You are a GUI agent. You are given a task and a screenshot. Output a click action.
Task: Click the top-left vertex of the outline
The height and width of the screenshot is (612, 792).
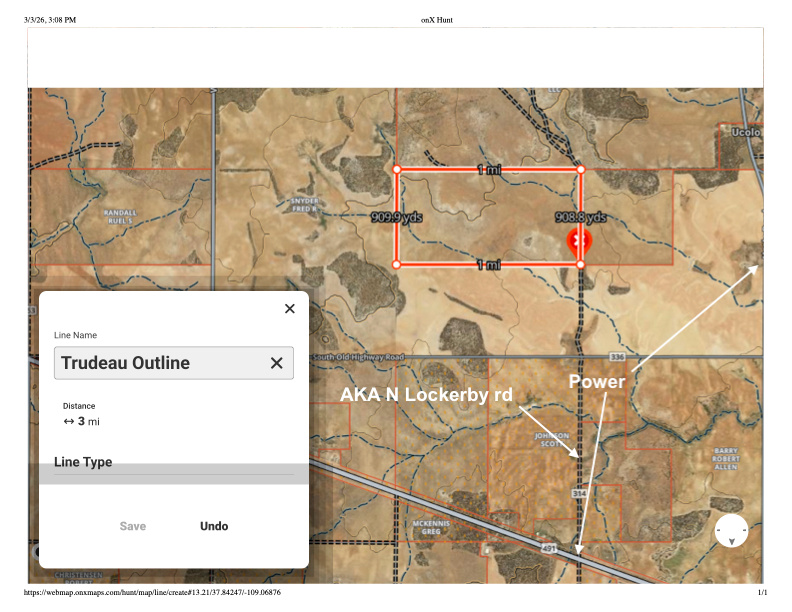click(396, 170)
